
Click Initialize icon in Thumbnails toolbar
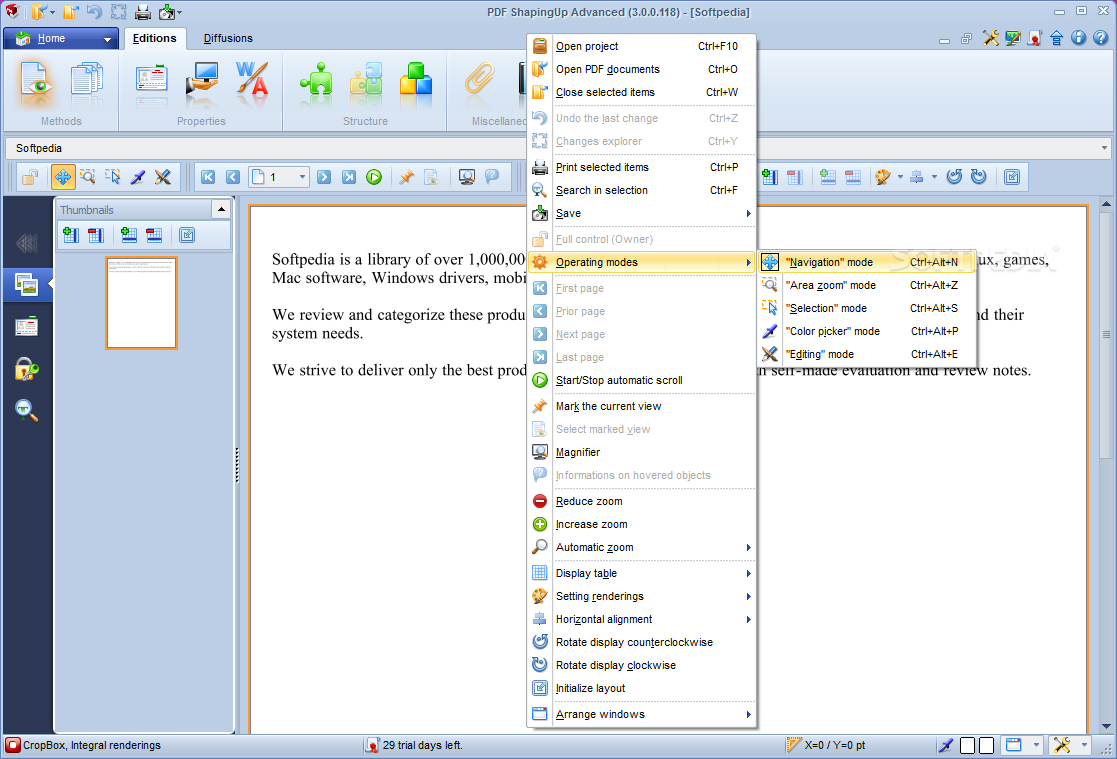coord(187,235)
